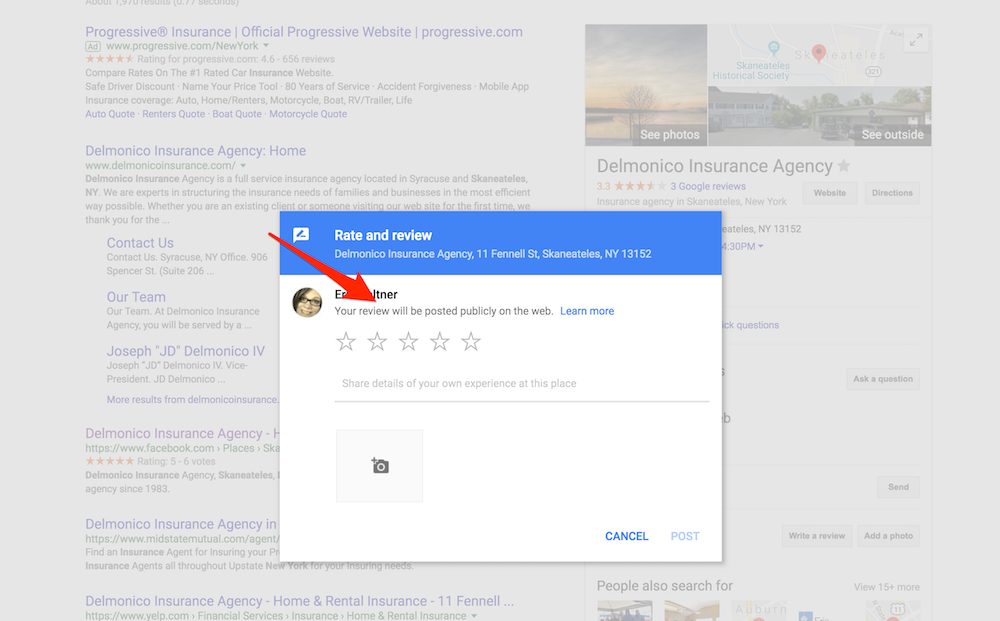Click the Ask a question button
1000x621 pixels.
883,379
